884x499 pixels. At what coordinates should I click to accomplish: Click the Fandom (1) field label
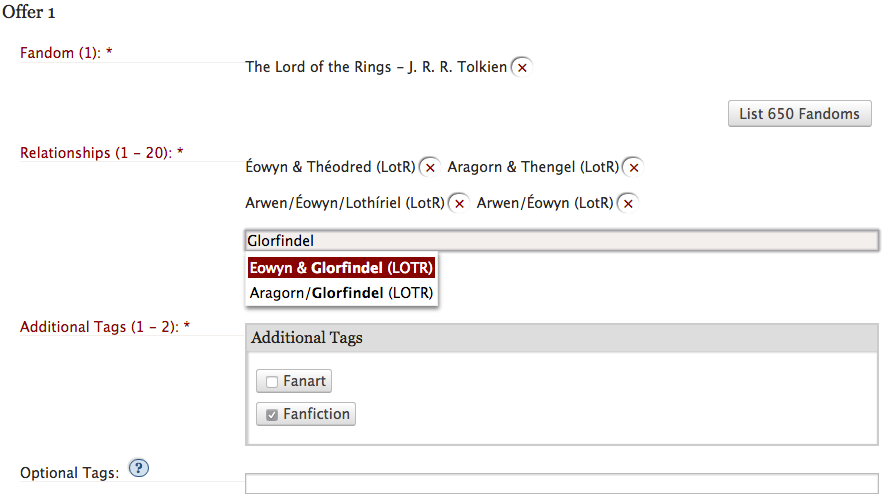pyautogui.click(x=66, y=53)
